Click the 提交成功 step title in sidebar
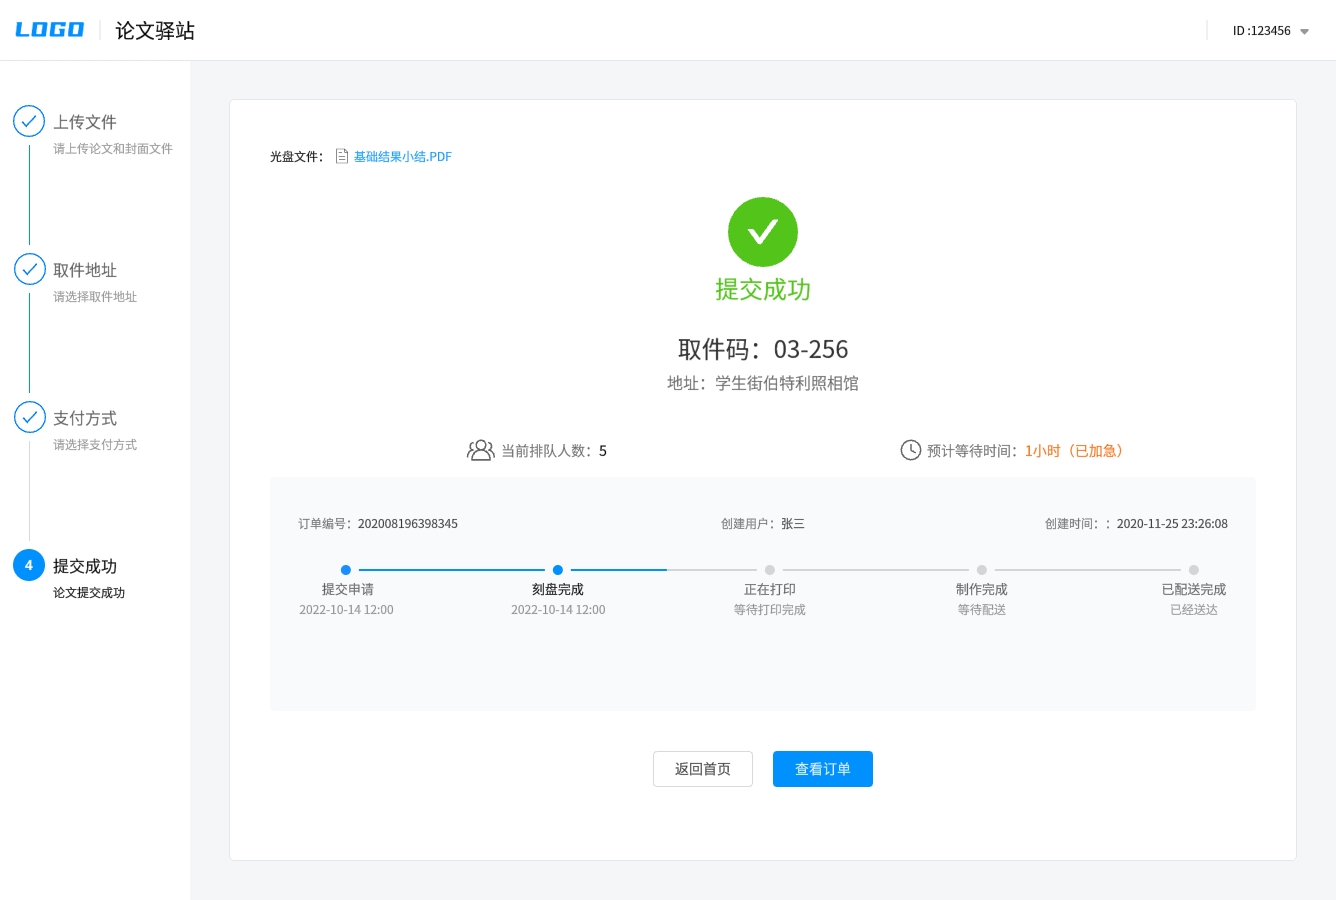1336x900 pixels. [x=85, y=566]
